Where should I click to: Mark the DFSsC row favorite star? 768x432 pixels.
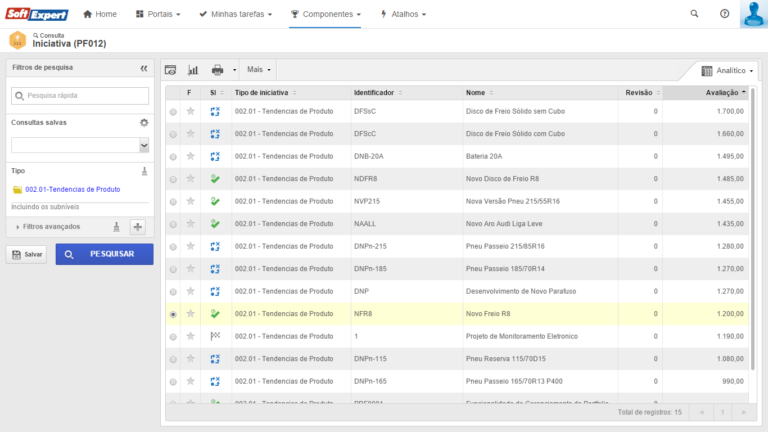click(190, 112)
